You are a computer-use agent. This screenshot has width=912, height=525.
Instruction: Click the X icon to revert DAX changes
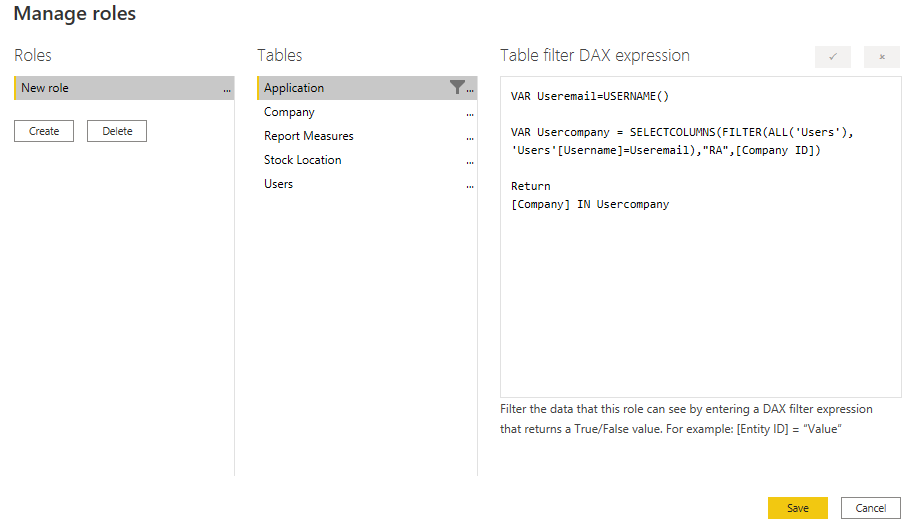[882, 57]
